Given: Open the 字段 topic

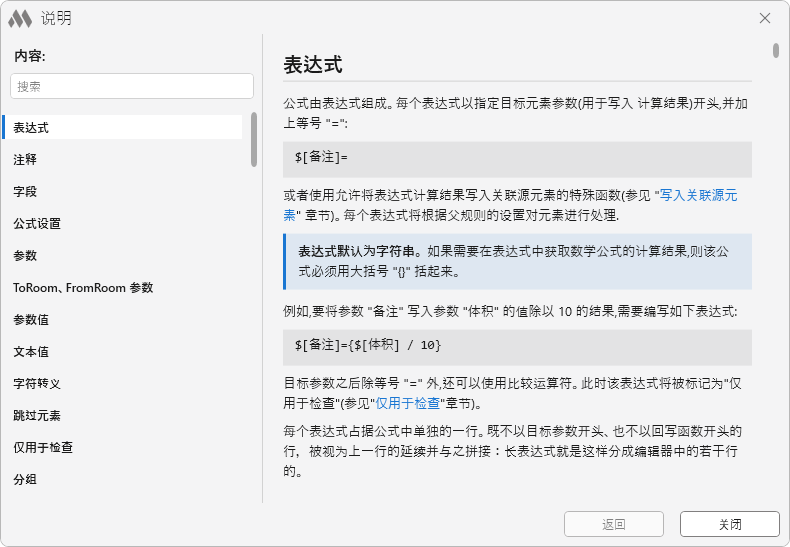Looking at the screenshot, I should [122, 191].
